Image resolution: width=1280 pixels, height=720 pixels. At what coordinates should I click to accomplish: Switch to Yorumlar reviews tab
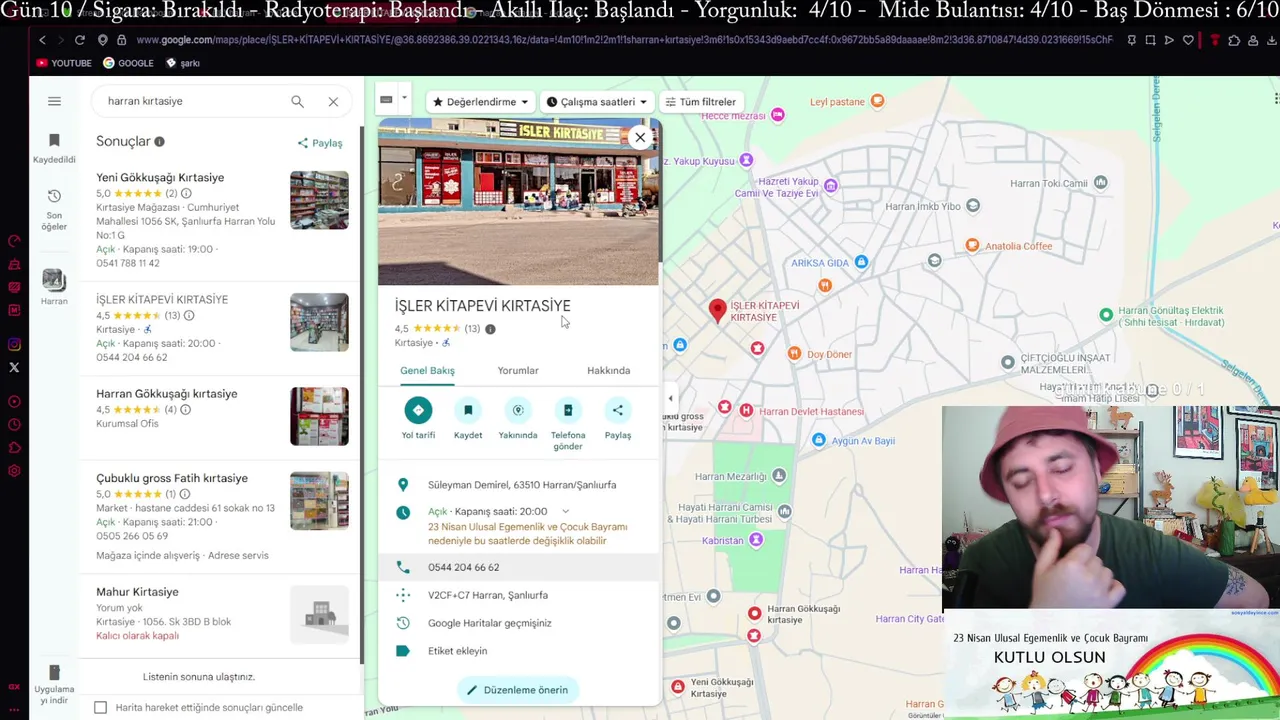(518, 371)
